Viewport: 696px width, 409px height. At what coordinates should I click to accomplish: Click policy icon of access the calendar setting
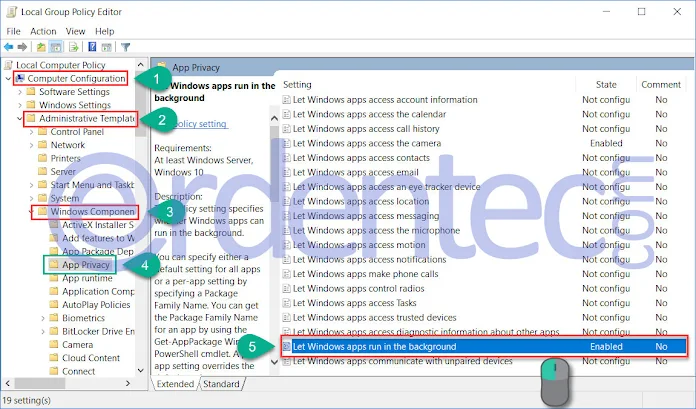[x=287, y=114]
